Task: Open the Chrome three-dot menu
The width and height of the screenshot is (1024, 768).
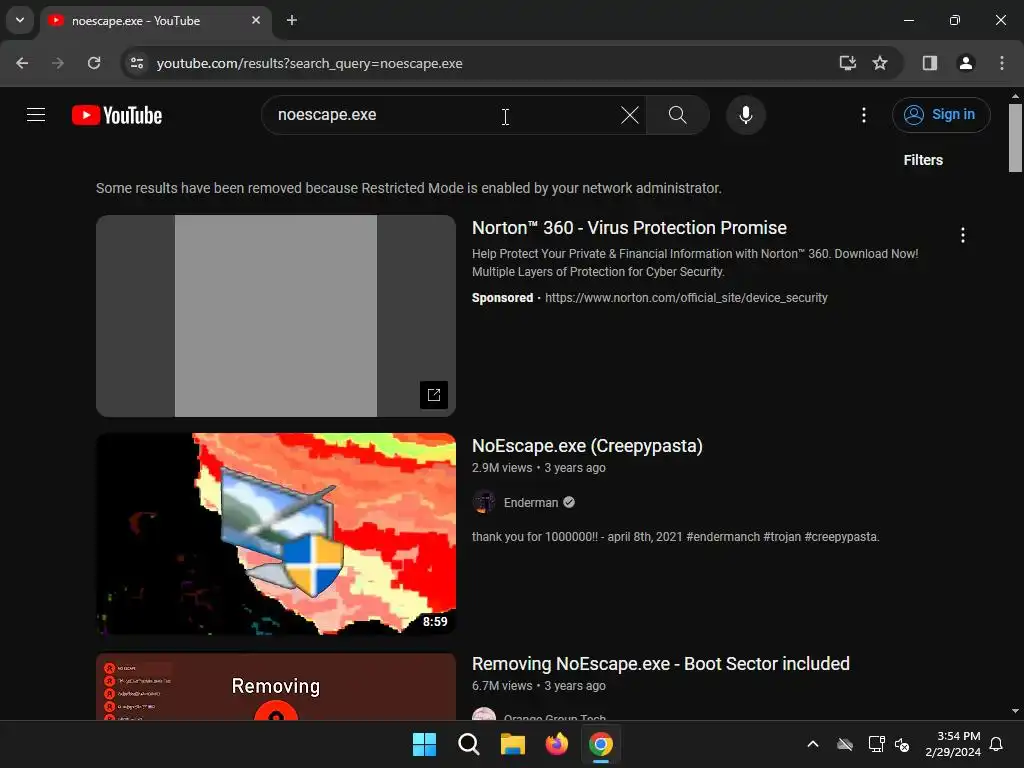Action: [x=1001, y=63]
